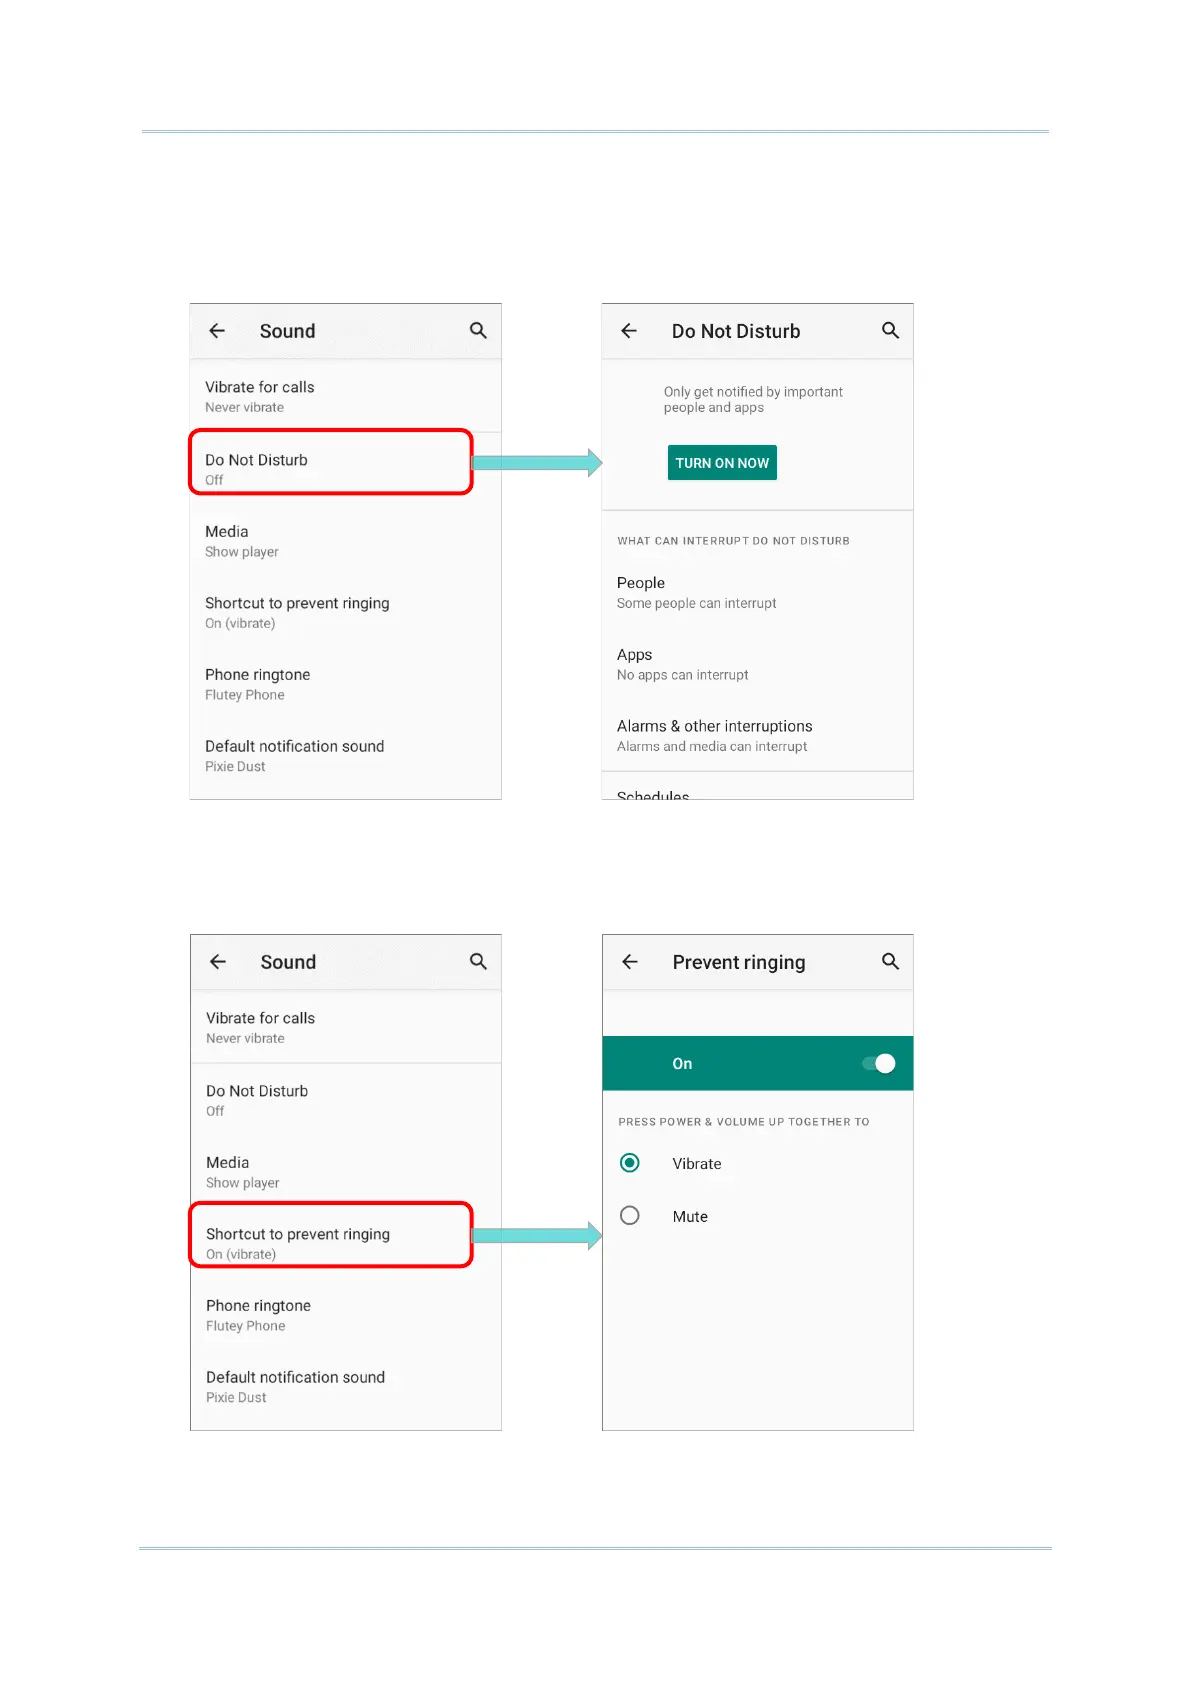The height and width of the screenshot is (1683, 1191).
Task: Open Default notification sound in bottom Sound screen
Action: 346,1387
